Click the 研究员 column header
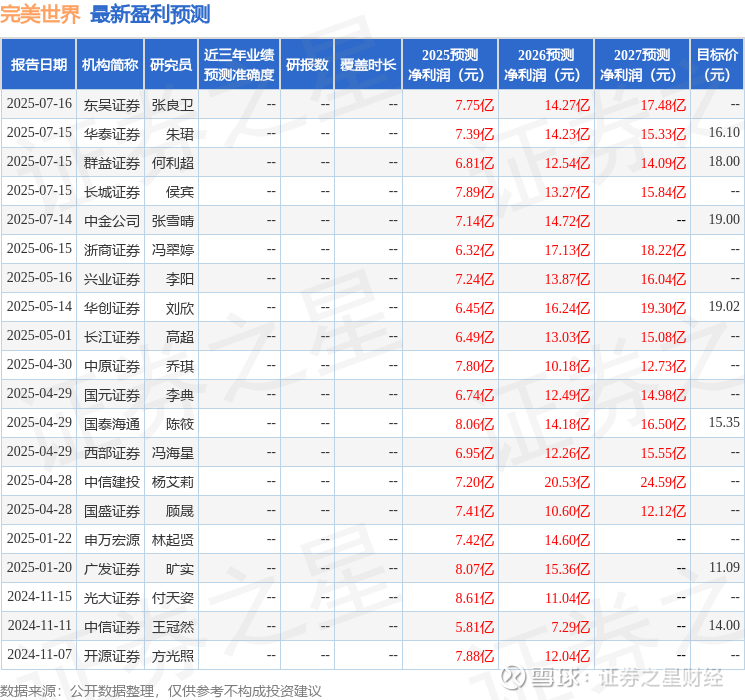This screenshot has height=700, width=745. pos(171,65)
